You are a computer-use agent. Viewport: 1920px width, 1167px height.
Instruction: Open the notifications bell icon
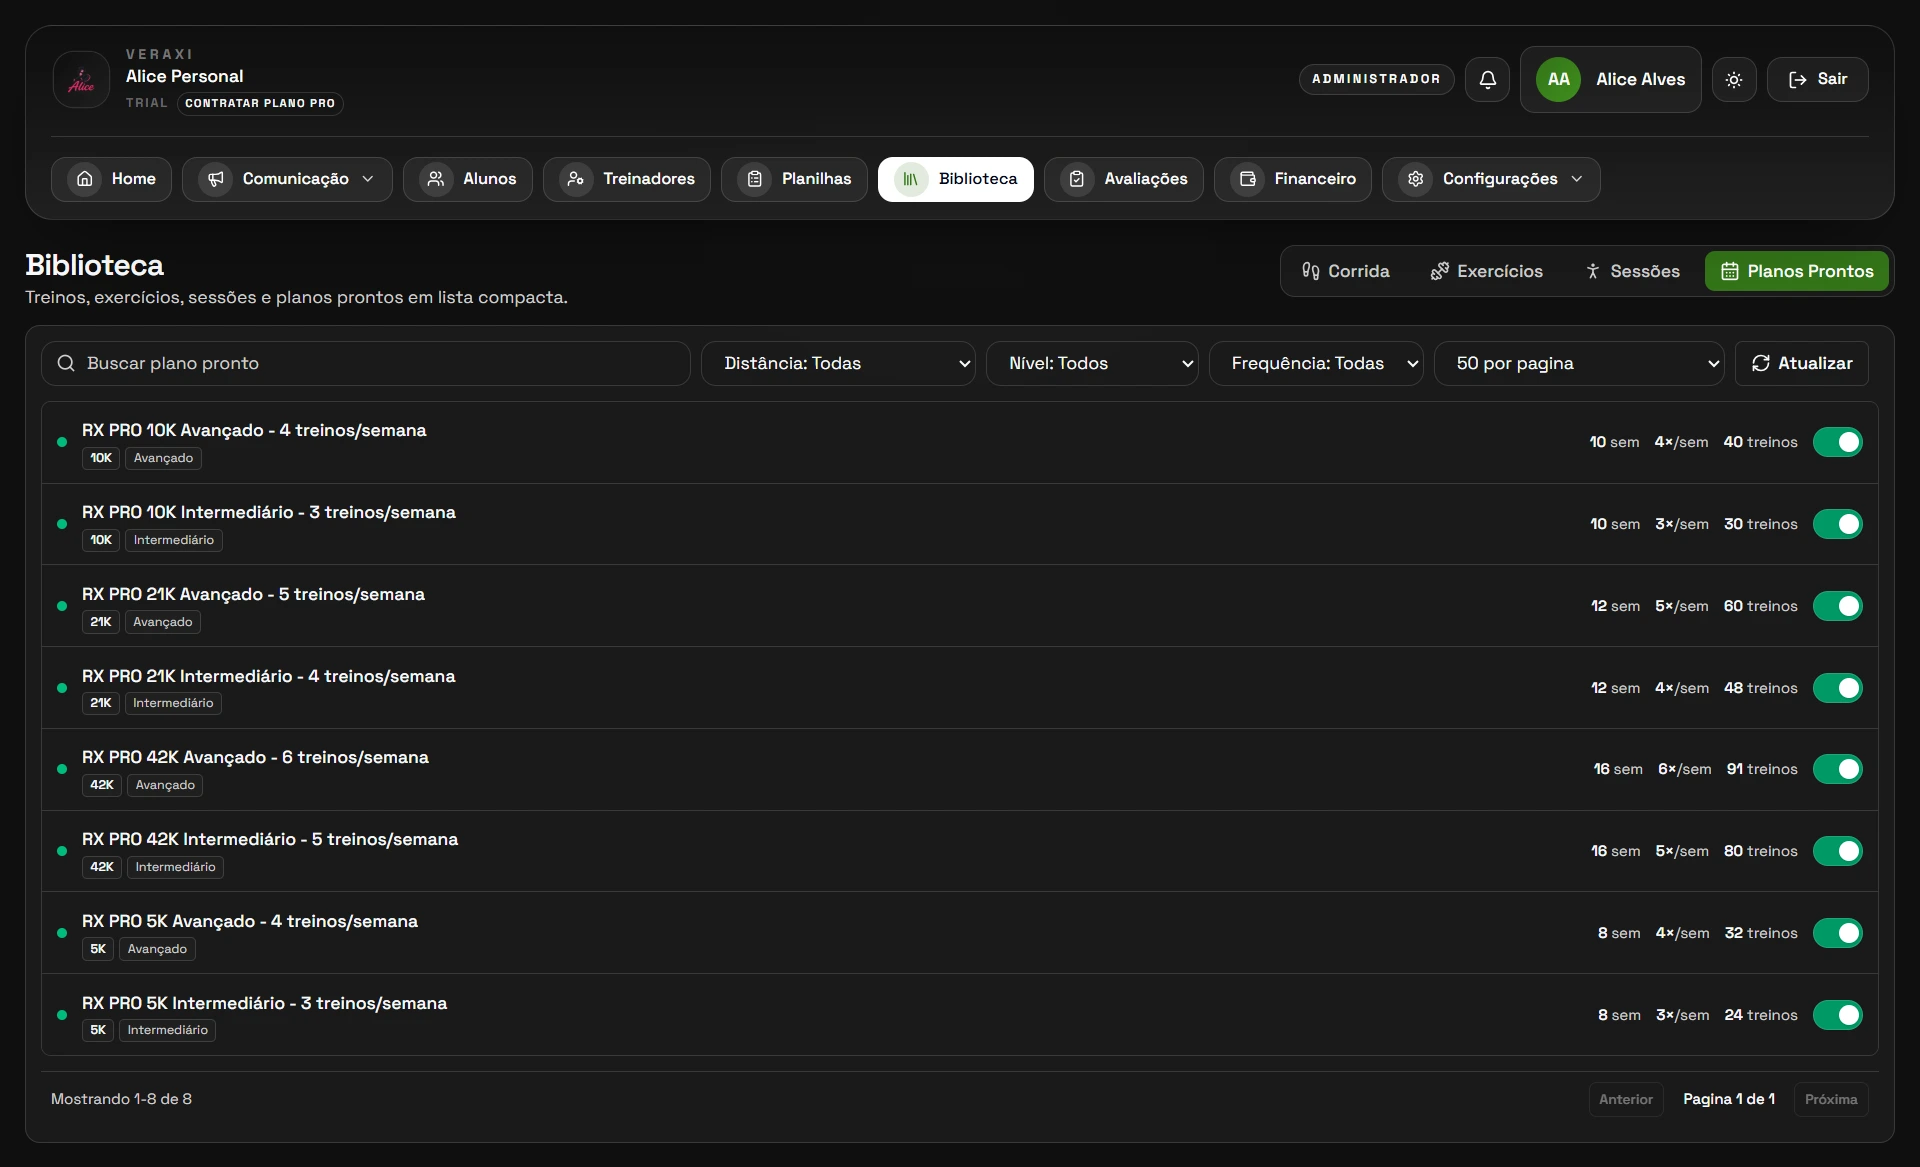pyautogui.click(x=1487, y=79)
